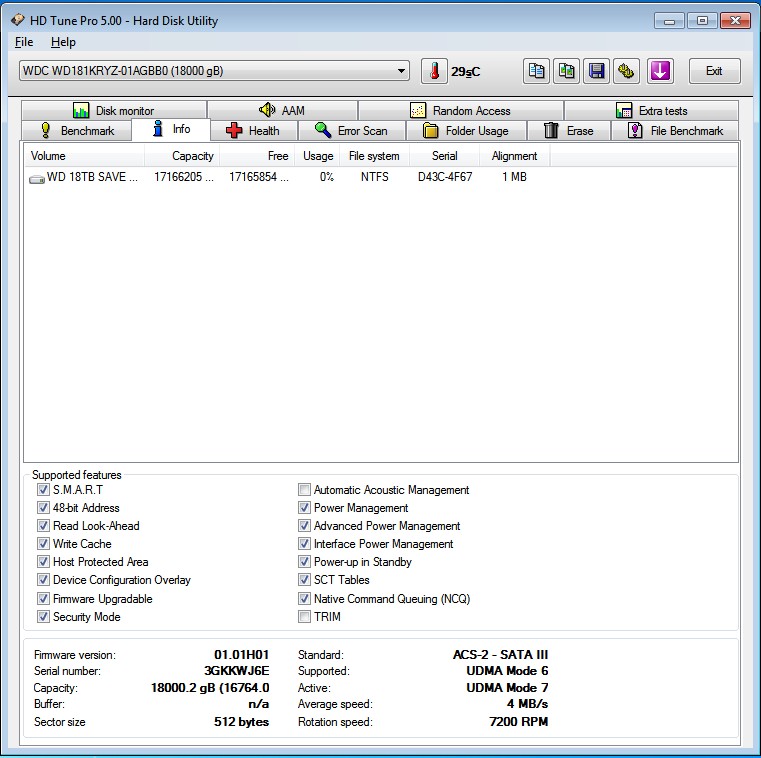Toggle the Security Mode checkbox
Screen dimensions: 761x758
pyautogui.click(x=43, y=616)
